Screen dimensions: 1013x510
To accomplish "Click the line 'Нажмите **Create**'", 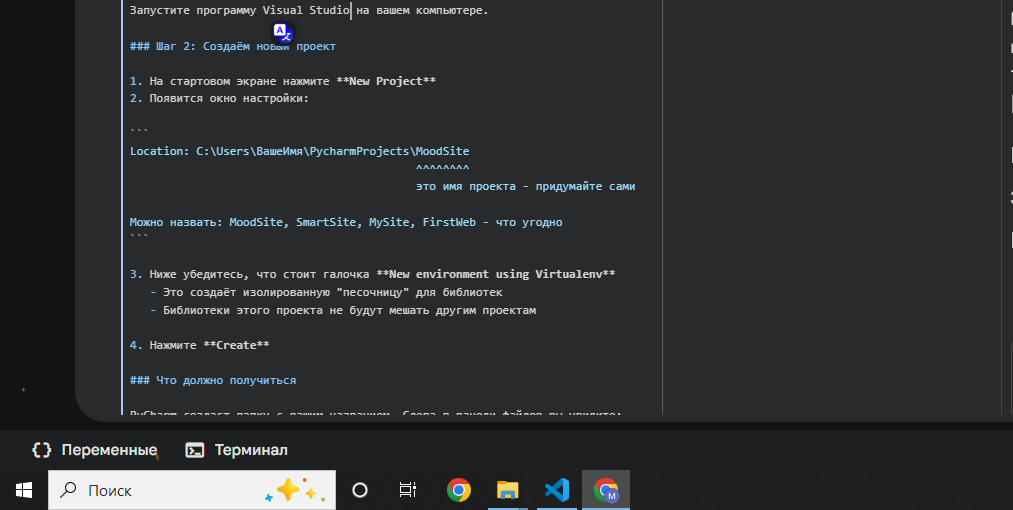I will [x=200, y=345].
